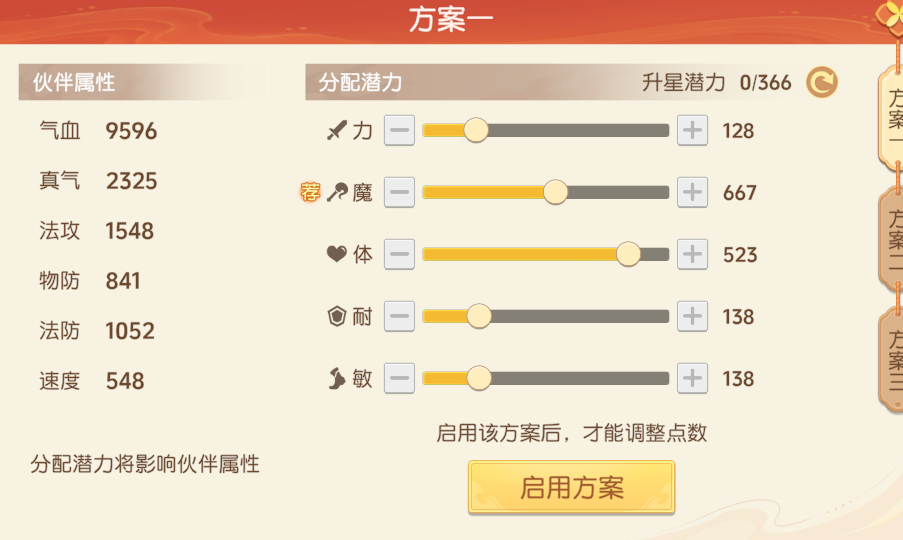Increase 敏 with the plus button
This screenshot has height=540, width=903.
tap(692, 379)
